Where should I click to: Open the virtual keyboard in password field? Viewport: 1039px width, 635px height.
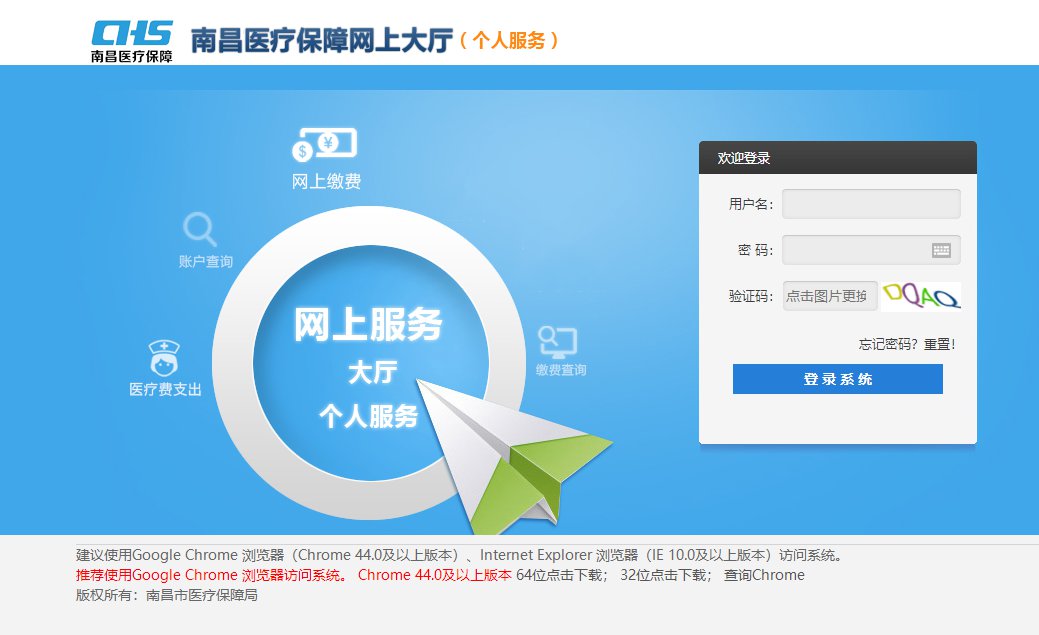[x=941, y=250]
